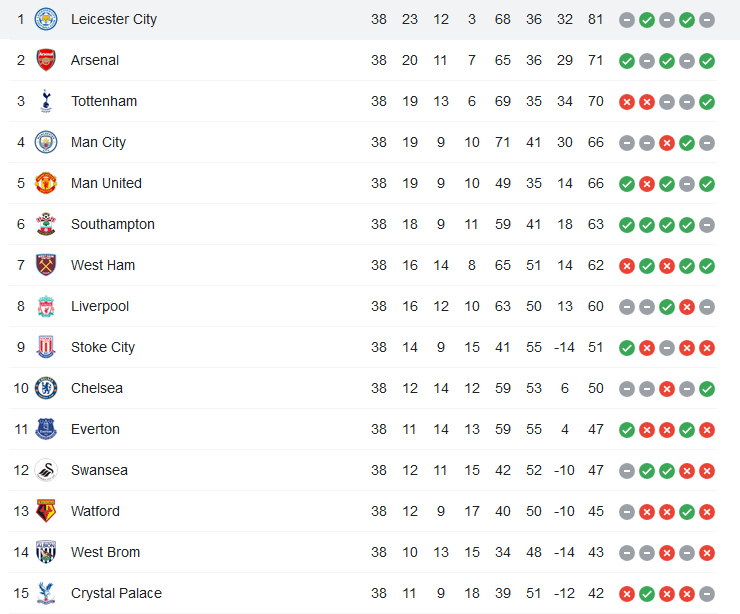Open the West Brom team link
The image size is (740, 614).
105,552
